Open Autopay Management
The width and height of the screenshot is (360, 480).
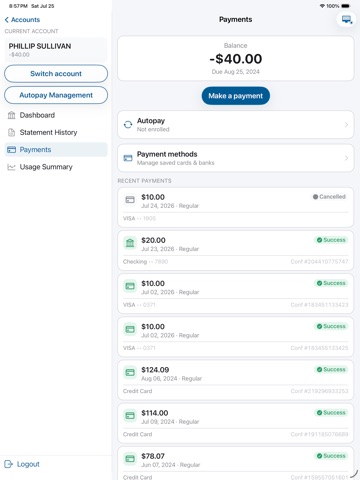click(x=56, y=95)
